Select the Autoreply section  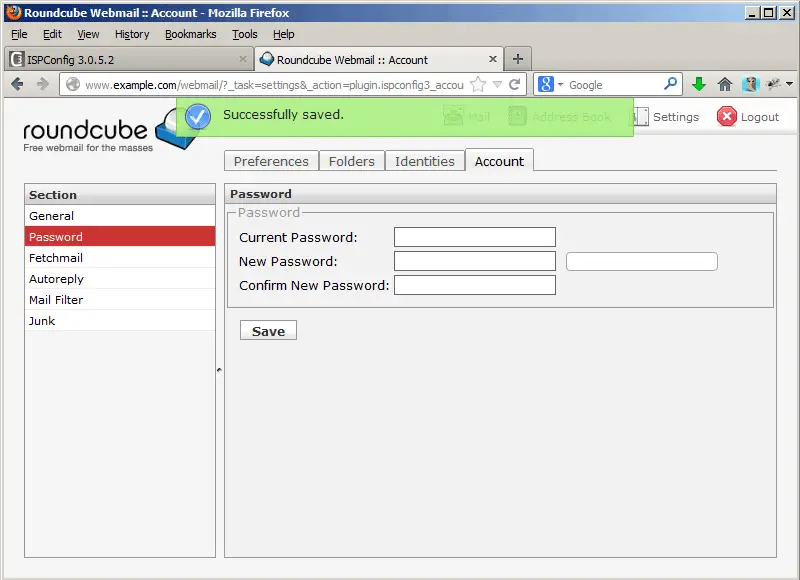120,279
